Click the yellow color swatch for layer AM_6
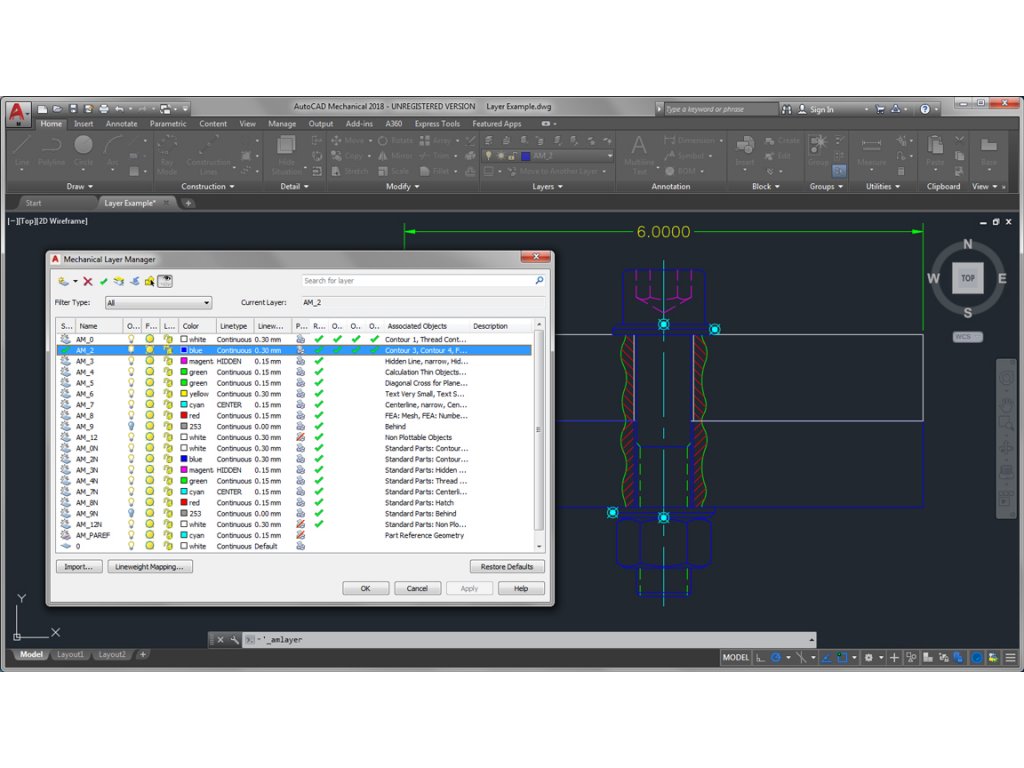This screenshot has height=768, width=1024. point(184,394)
